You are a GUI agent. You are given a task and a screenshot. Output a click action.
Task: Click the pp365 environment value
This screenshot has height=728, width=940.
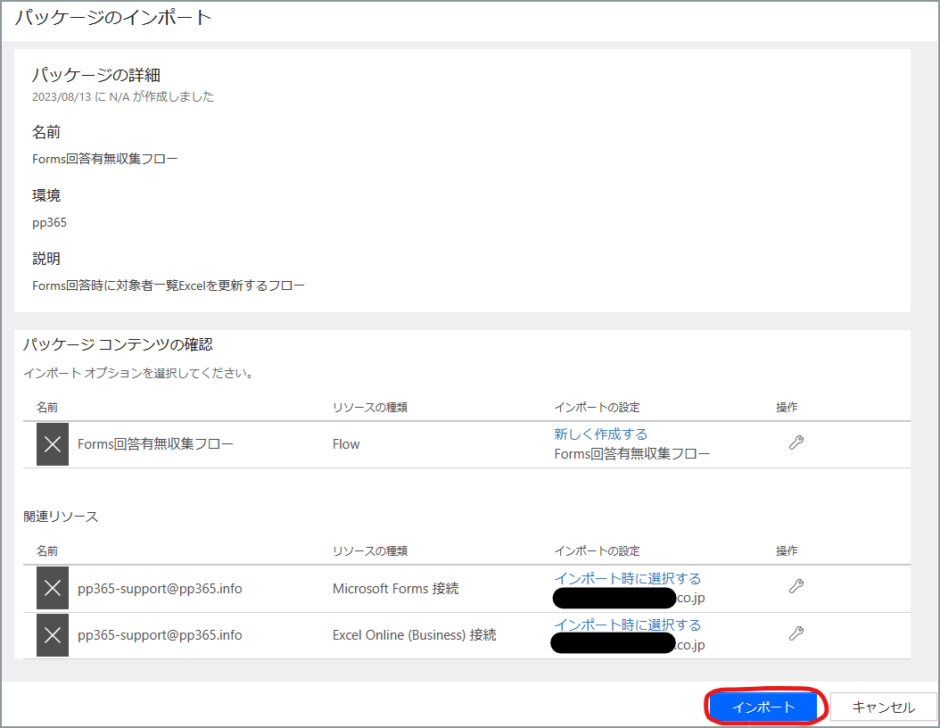[x=49, y=222]
